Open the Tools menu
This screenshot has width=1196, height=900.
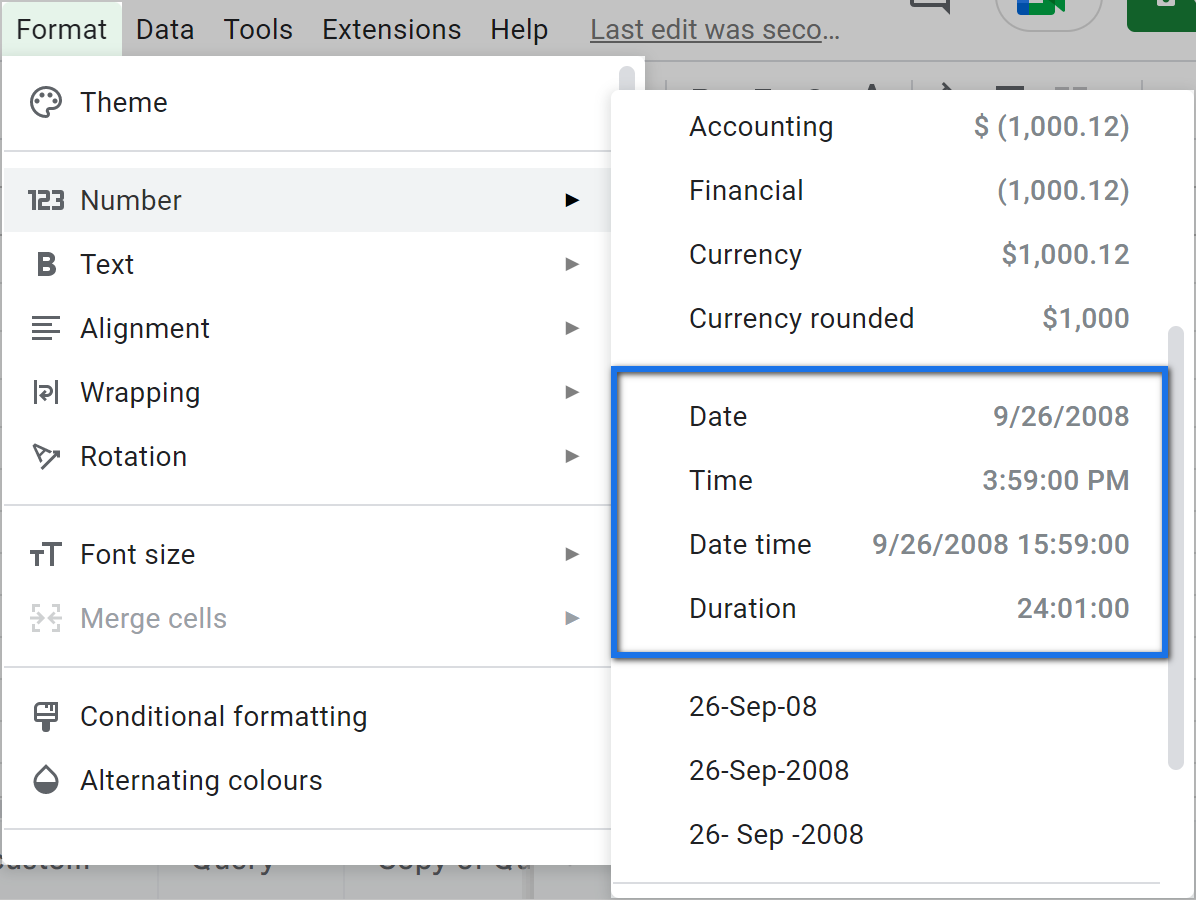pos(258,29)
